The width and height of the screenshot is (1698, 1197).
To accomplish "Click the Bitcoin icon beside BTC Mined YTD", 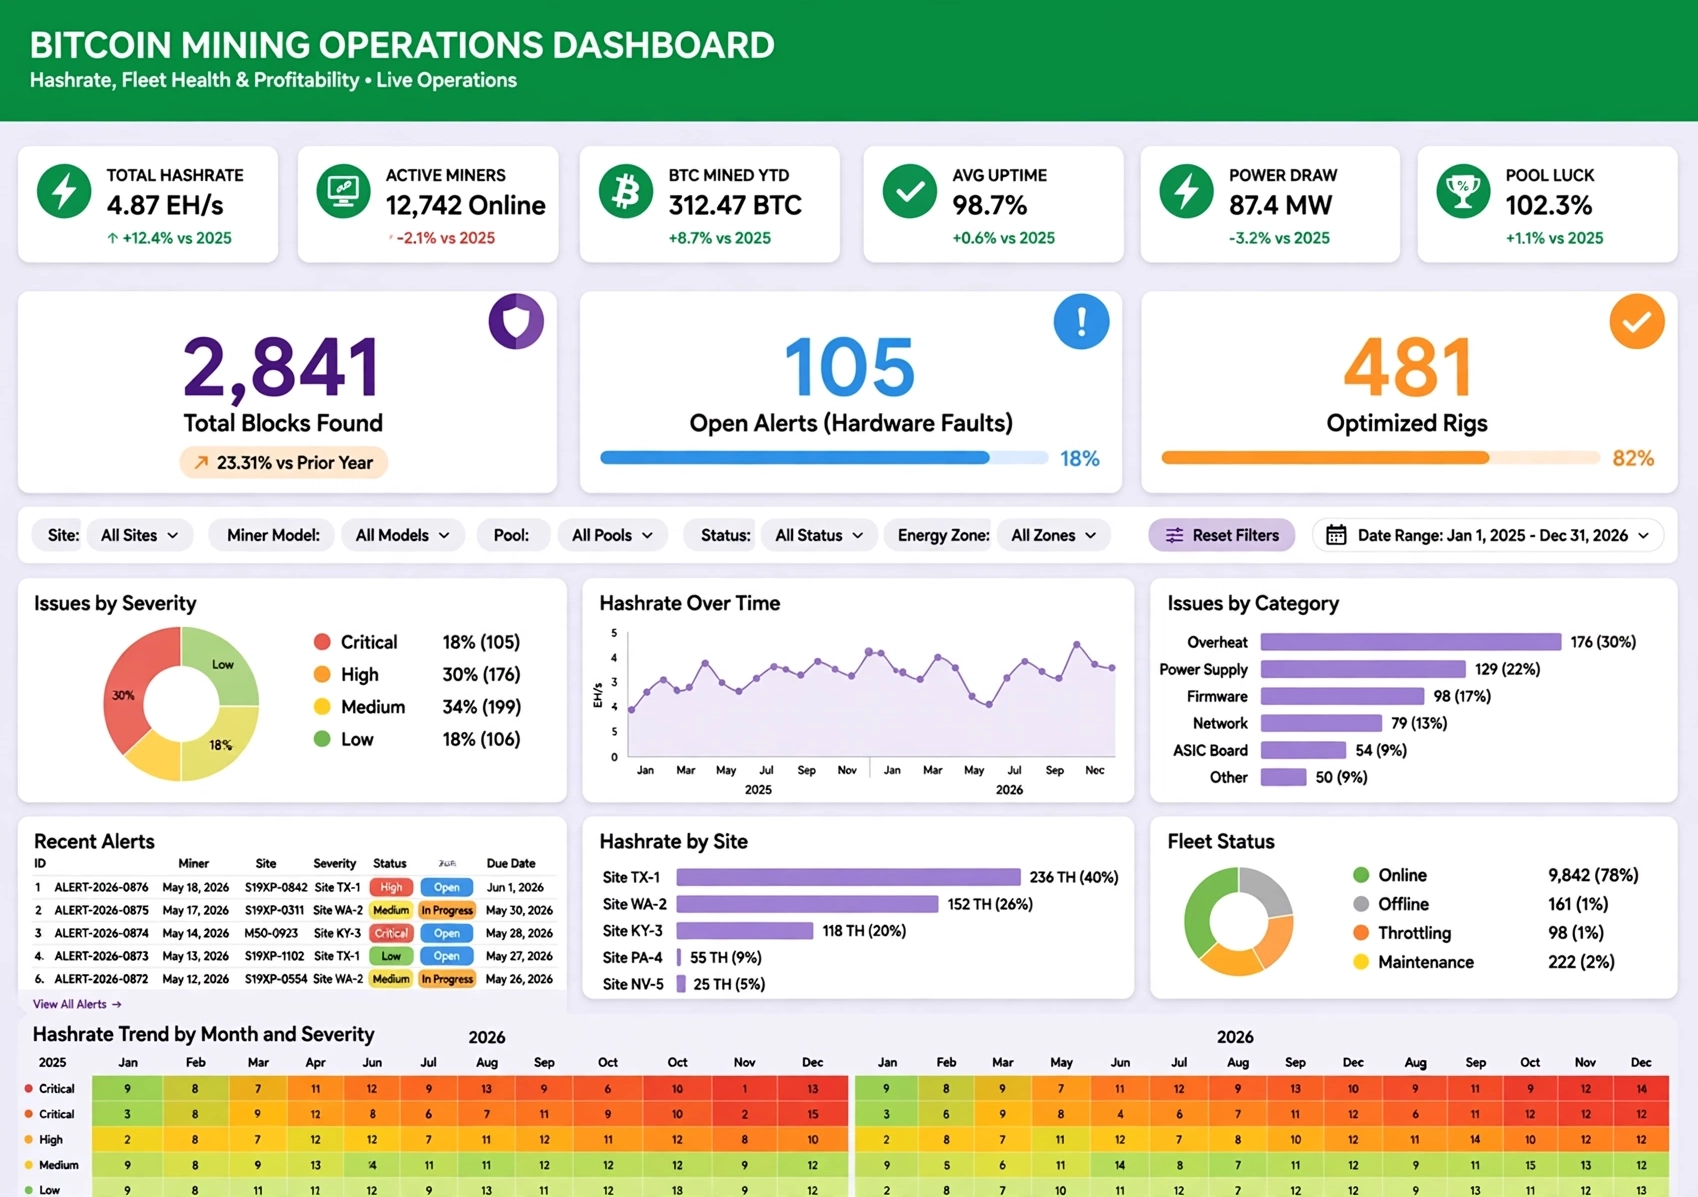I will point(626,191).
